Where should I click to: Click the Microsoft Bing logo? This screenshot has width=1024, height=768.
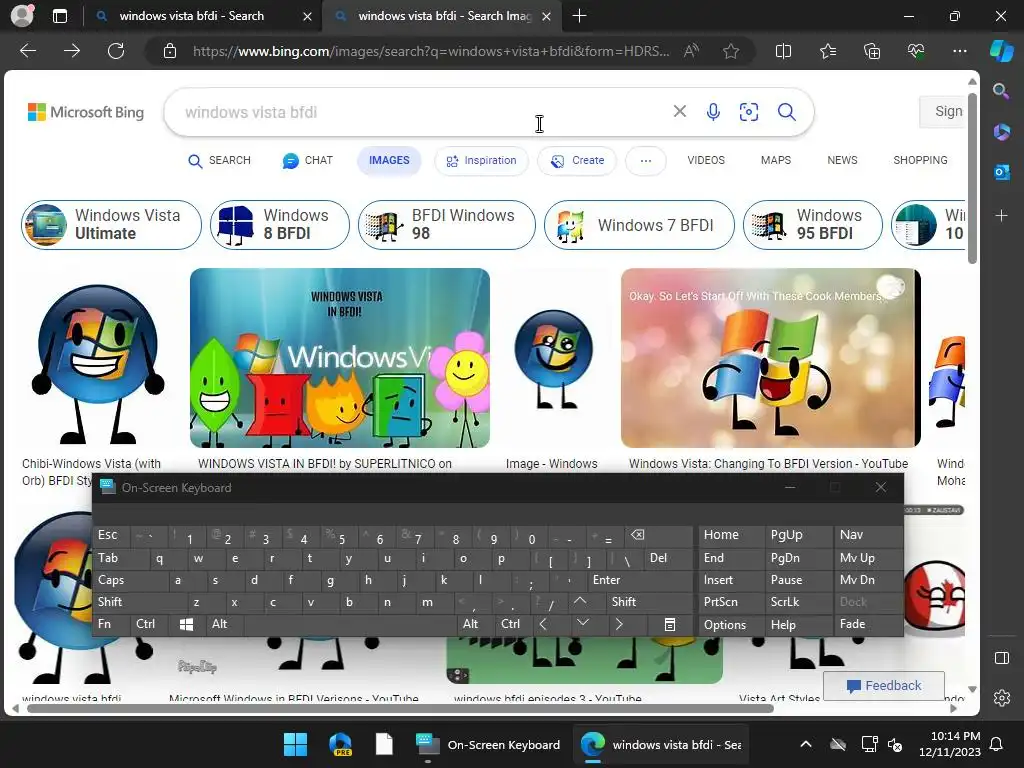click(x=86, y=112)
